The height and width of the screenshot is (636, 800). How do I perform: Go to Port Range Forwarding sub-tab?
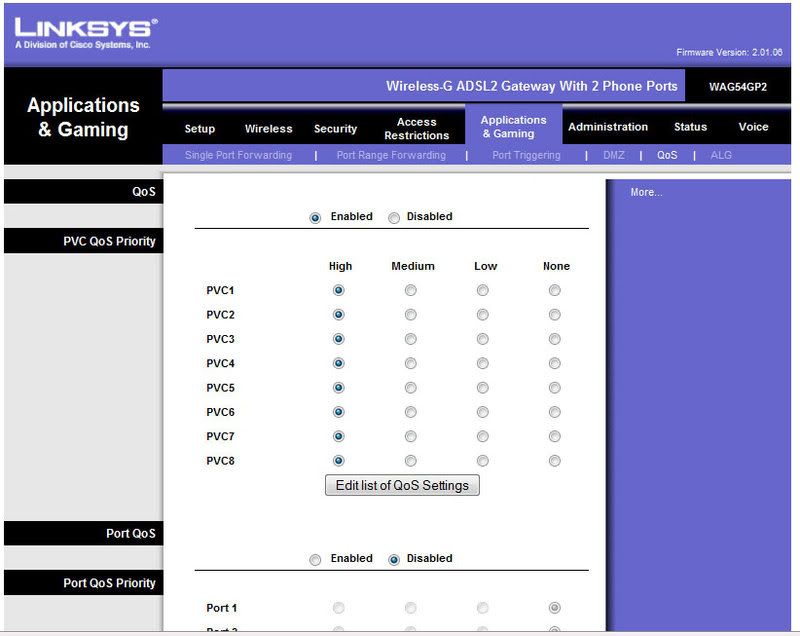(x=391, y=155)
